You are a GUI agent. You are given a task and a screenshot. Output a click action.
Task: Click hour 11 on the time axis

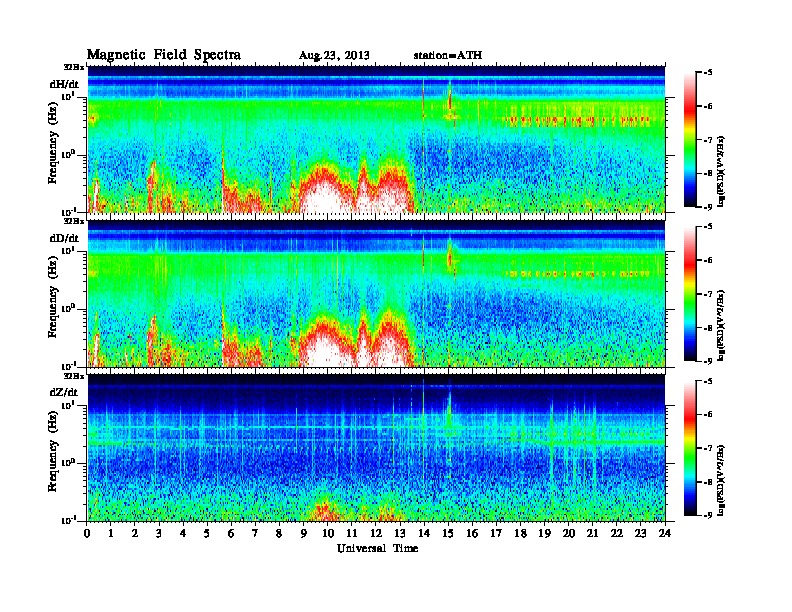click(x=352, y=533)
